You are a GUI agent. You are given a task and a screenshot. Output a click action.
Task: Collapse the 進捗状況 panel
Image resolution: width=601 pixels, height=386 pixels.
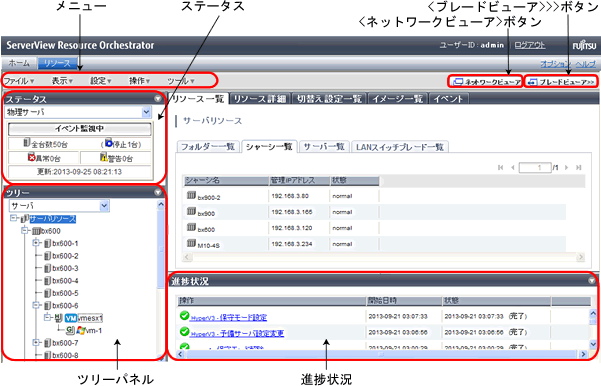(x=592, y=281)
